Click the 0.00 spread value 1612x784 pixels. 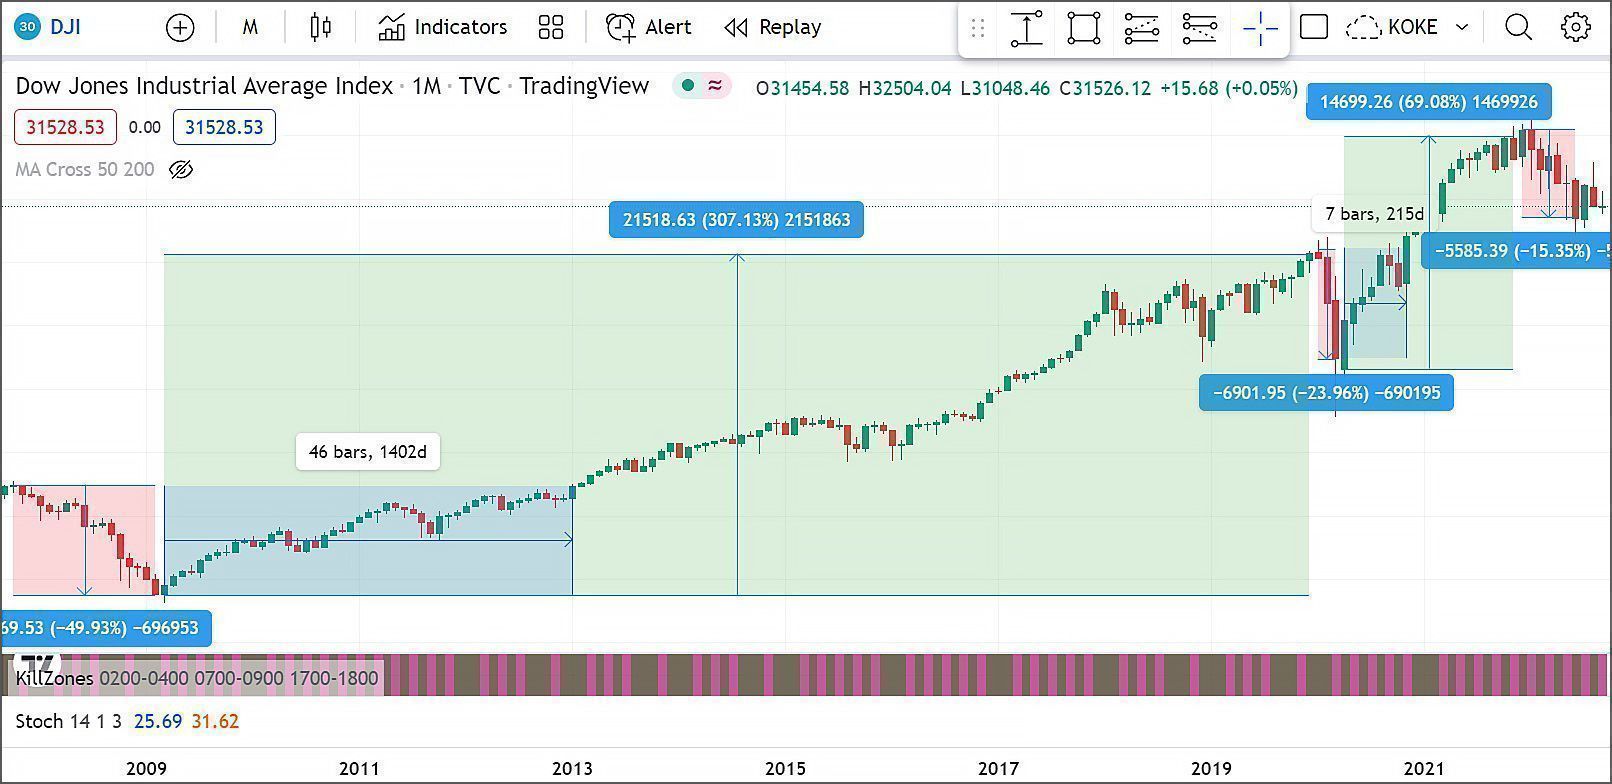coord(145,127)
